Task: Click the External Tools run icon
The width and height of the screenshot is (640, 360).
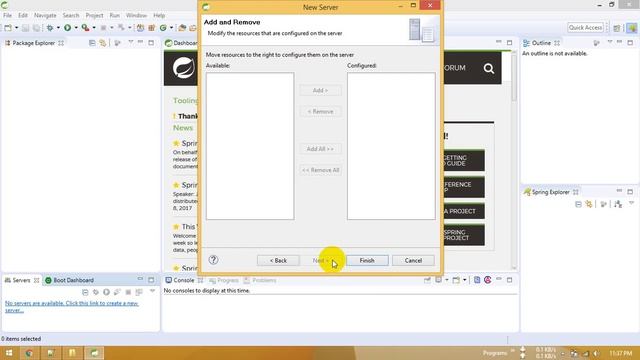Action: (x=85, y=28)
